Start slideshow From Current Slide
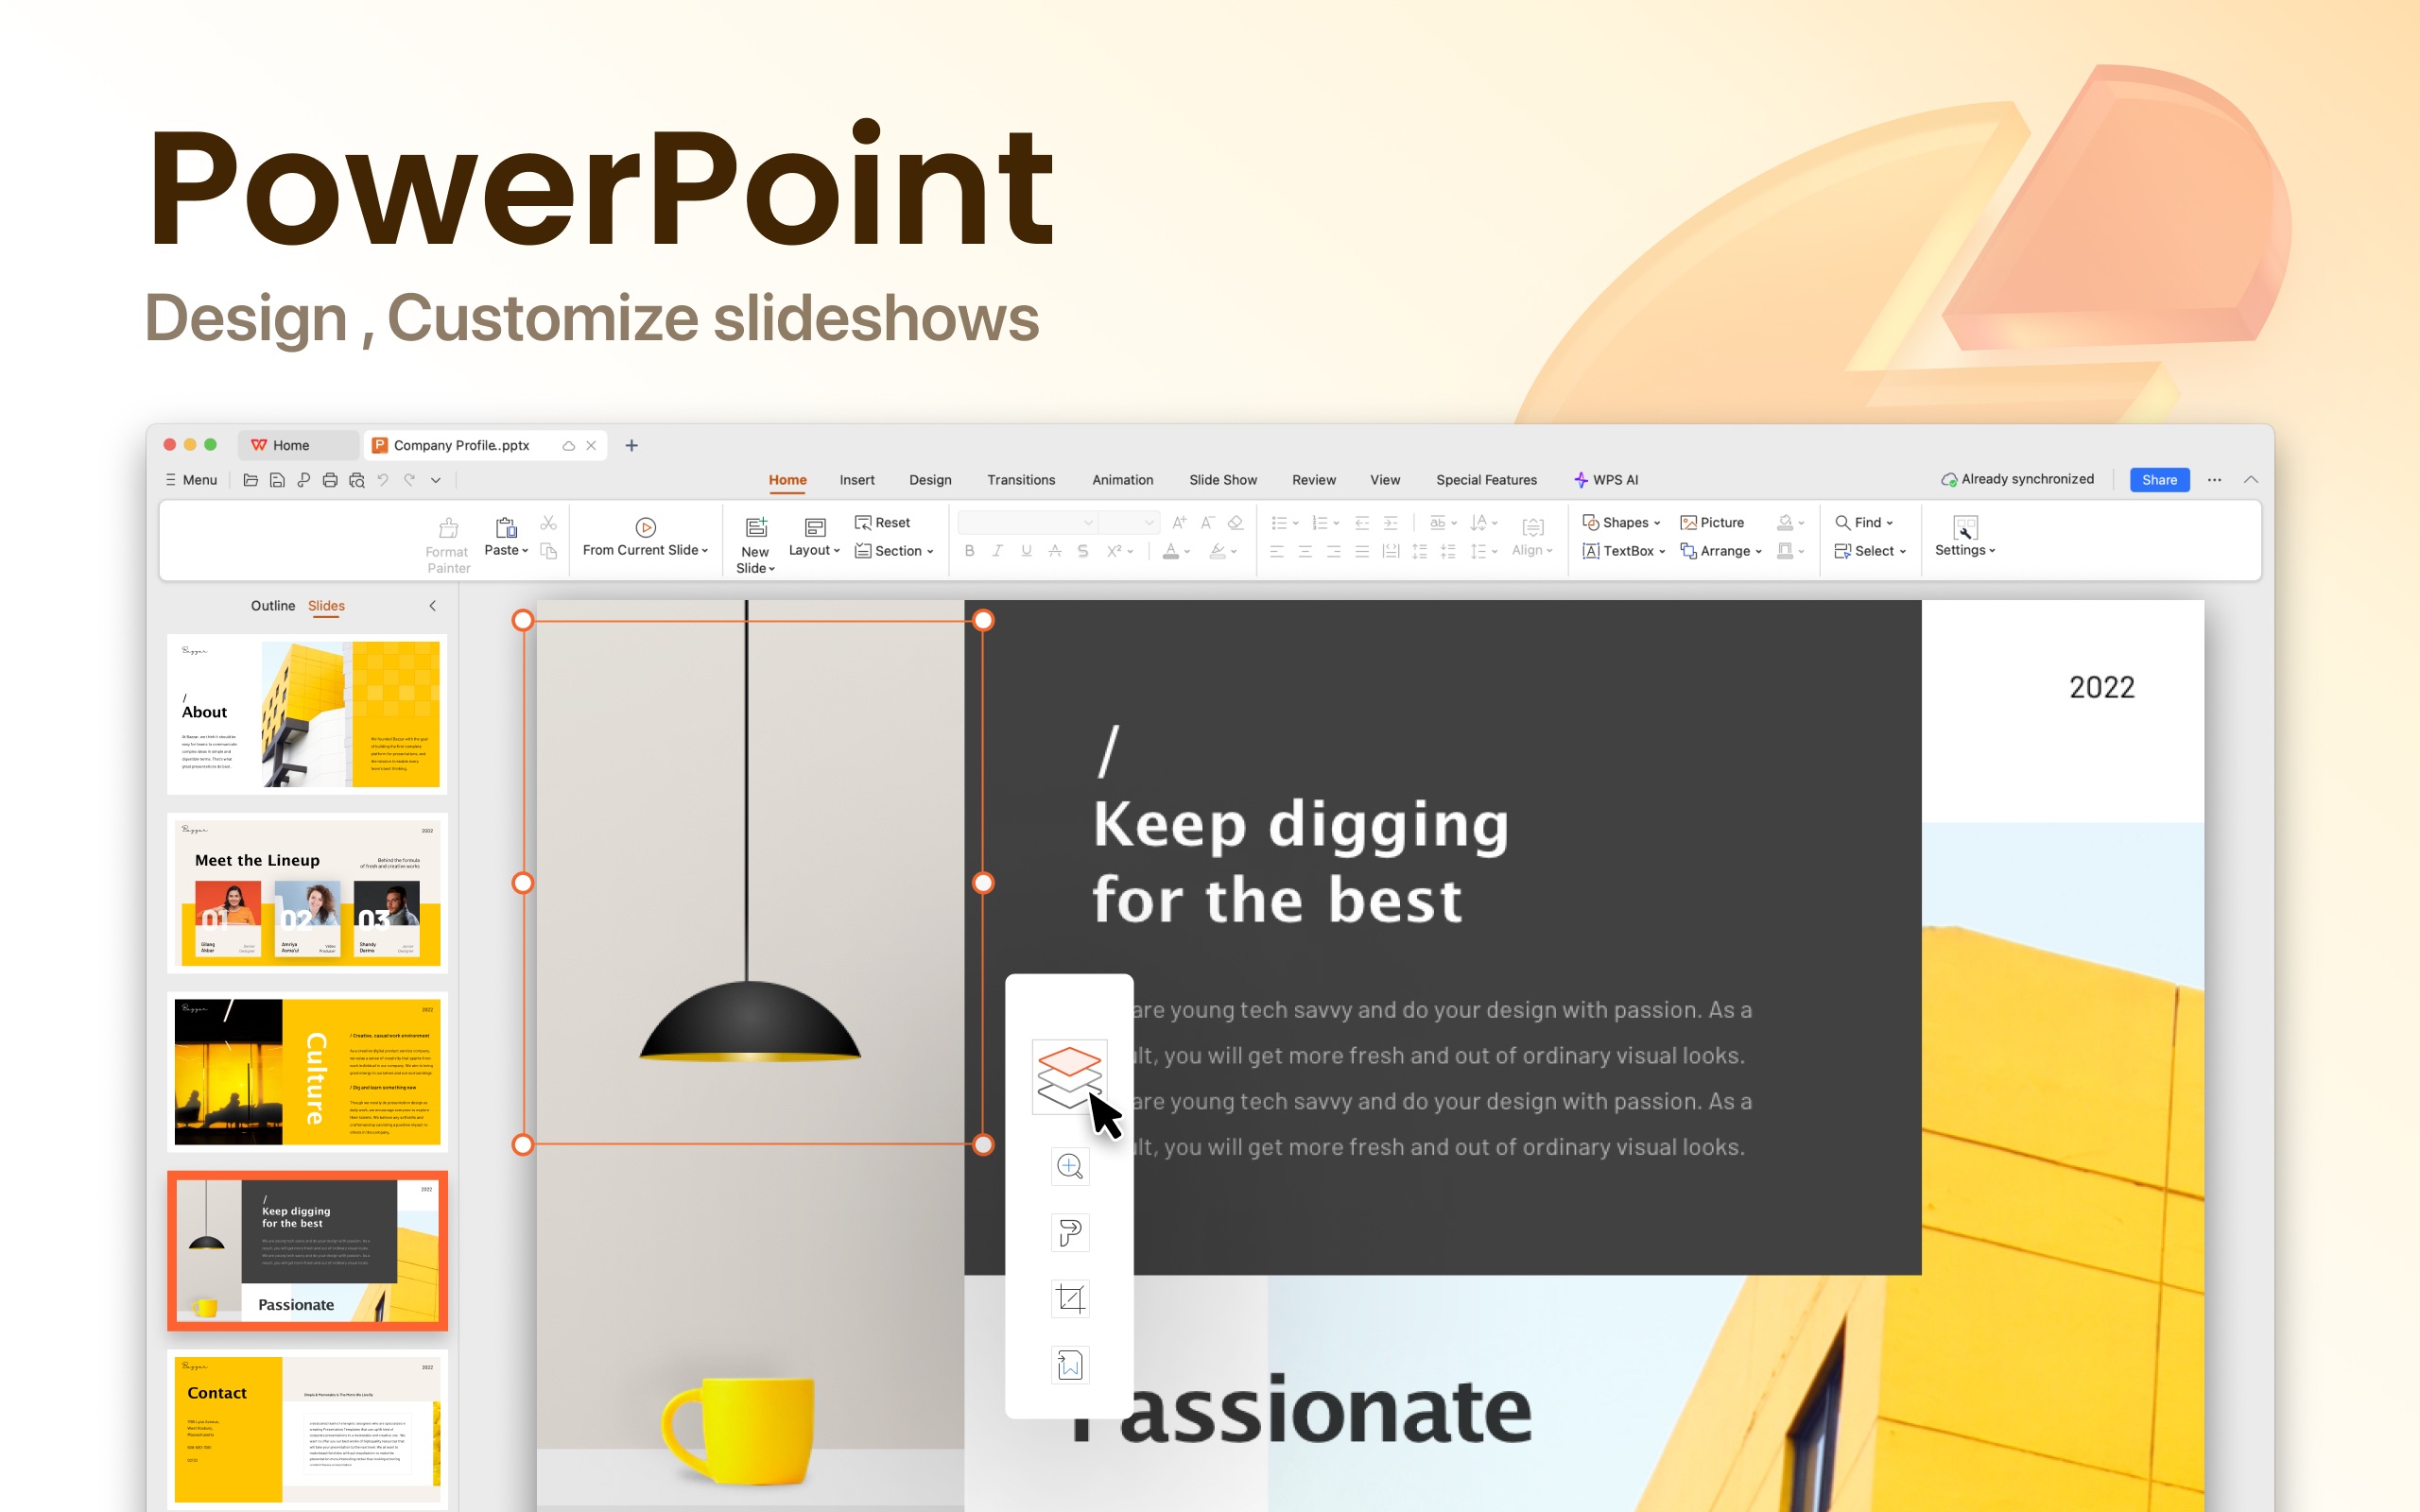The height and width of the screenshot is (1512, 2420). pos(645,538)
